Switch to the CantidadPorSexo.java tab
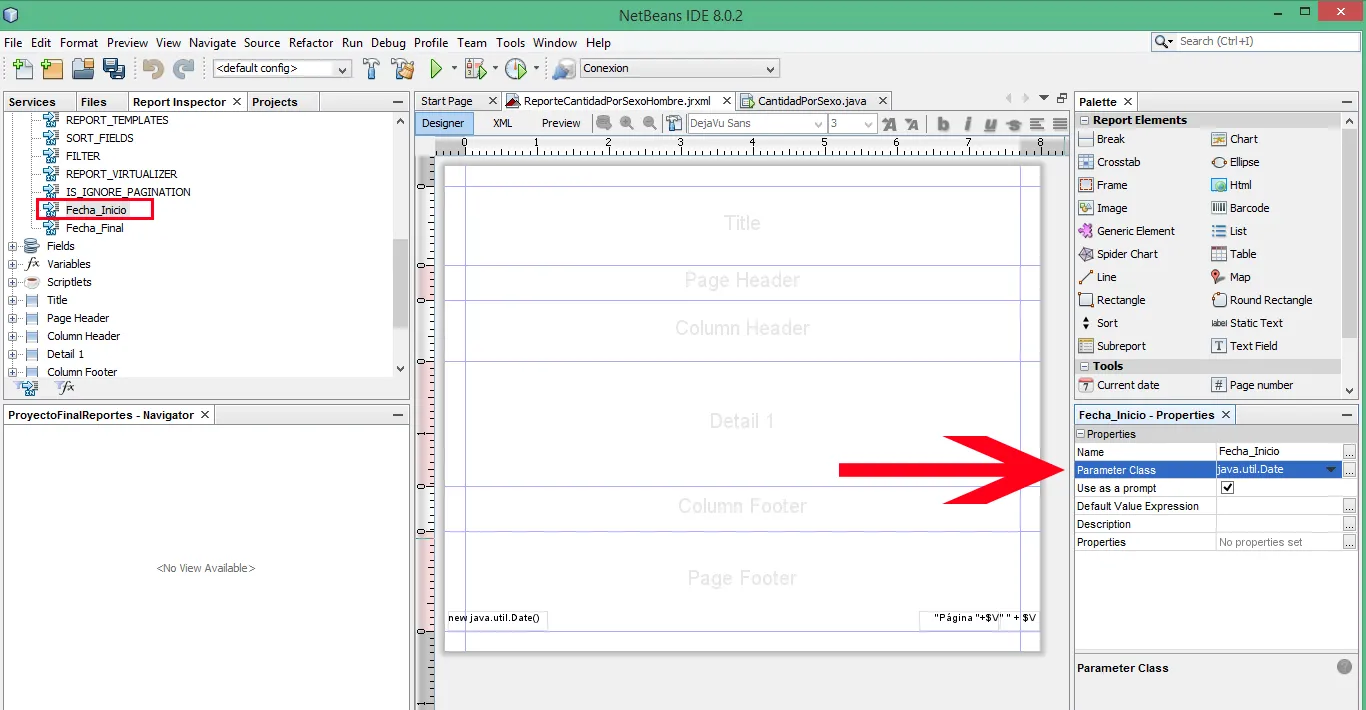 click(x=811, y=101)
